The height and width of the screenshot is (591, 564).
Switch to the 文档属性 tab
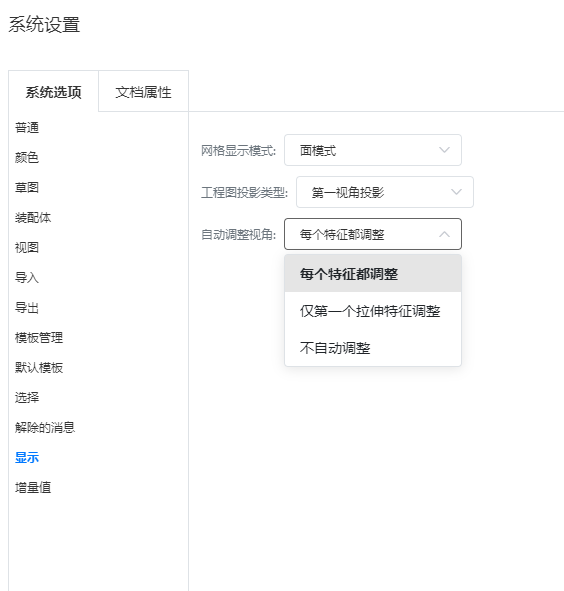tap(143, 92)
